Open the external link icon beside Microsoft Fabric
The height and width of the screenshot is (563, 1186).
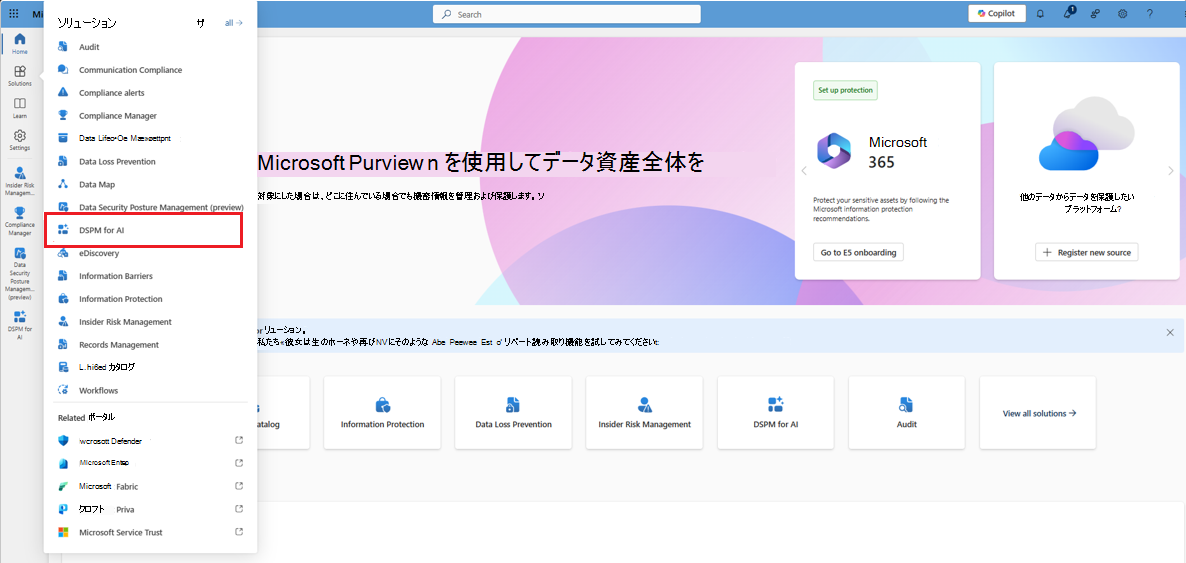pyautogui.click(x=238, y=486)
